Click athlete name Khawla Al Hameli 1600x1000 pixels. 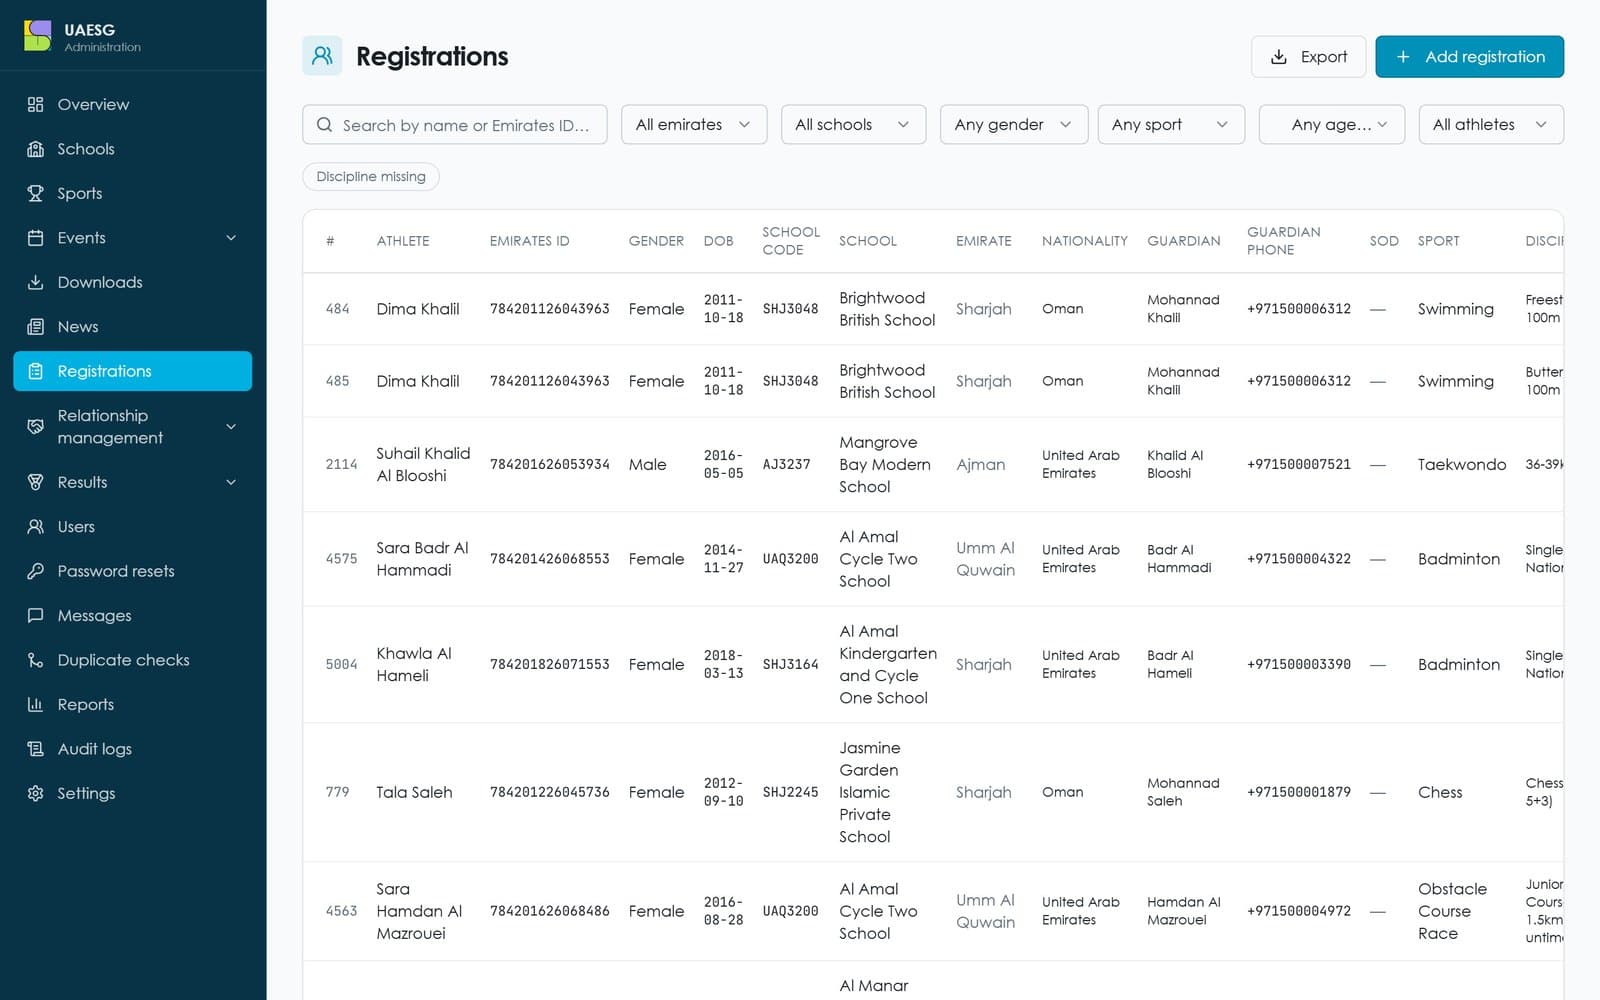point(413,664)
